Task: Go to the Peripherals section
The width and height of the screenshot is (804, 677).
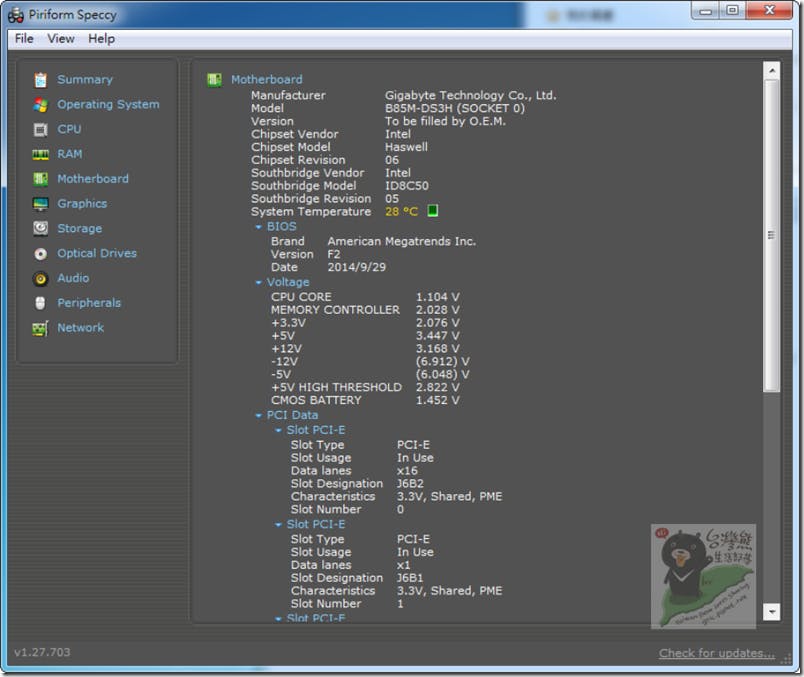Action: [89, 303]
